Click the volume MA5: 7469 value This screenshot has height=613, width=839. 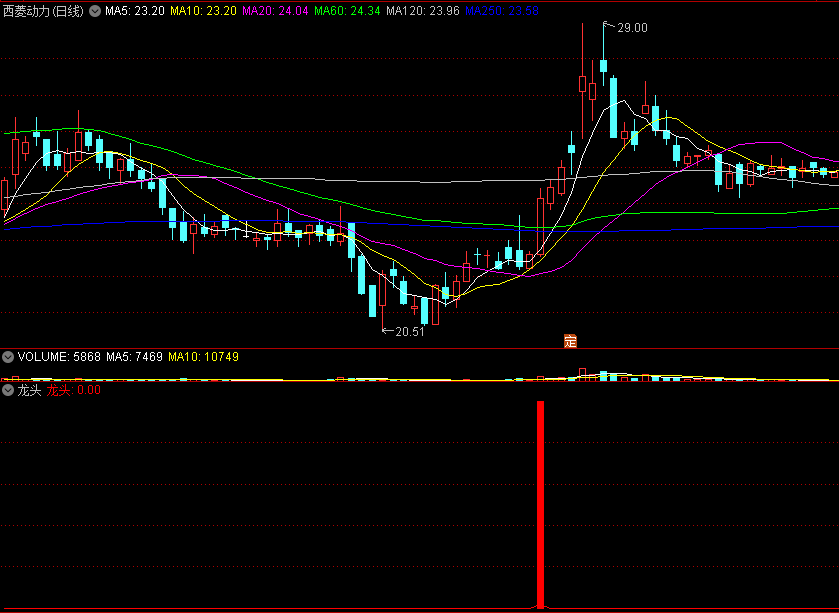coord(134,357)
